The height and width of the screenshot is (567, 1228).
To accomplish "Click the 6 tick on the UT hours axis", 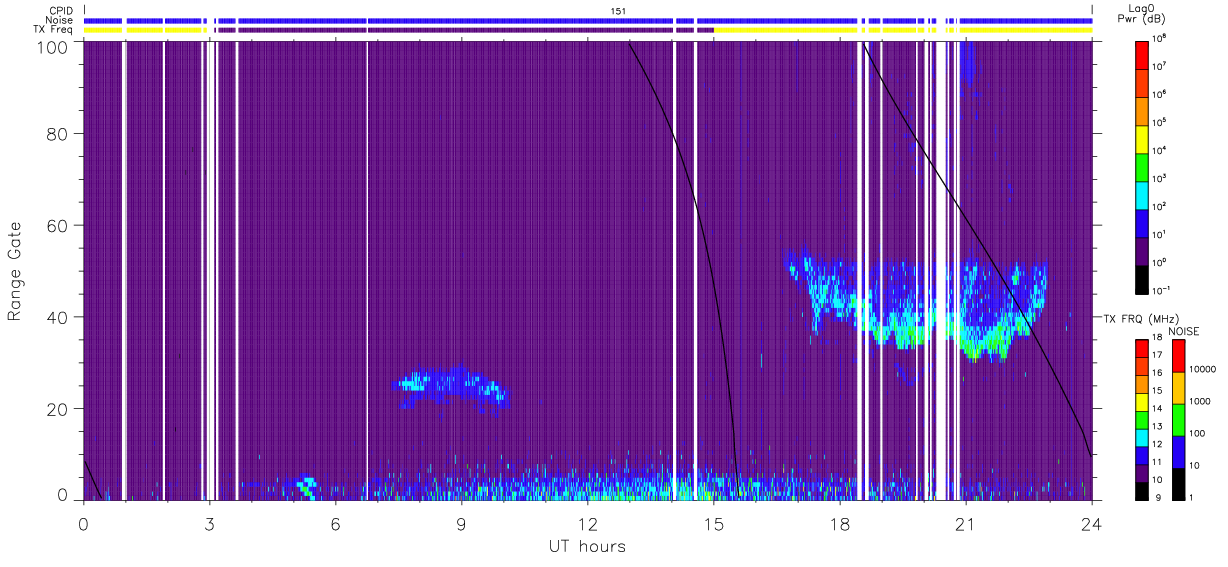I will pyautogui.click(x=336, y=523).
